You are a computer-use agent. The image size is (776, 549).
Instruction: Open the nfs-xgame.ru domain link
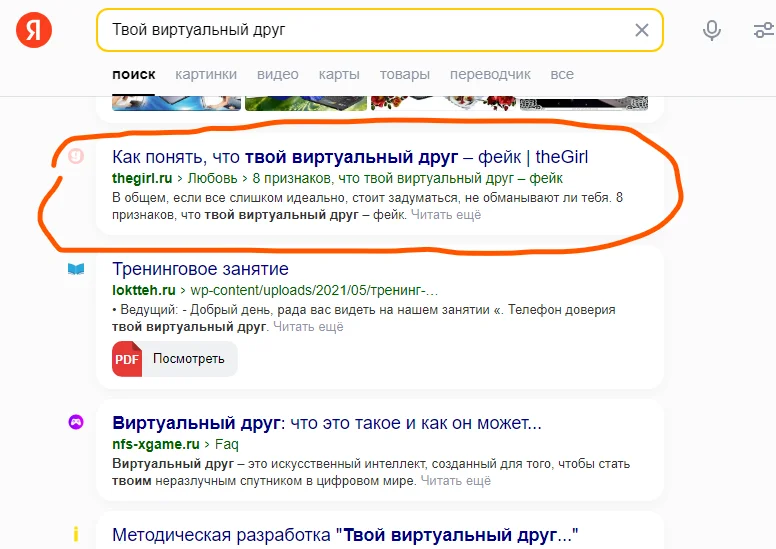[155, 445]
